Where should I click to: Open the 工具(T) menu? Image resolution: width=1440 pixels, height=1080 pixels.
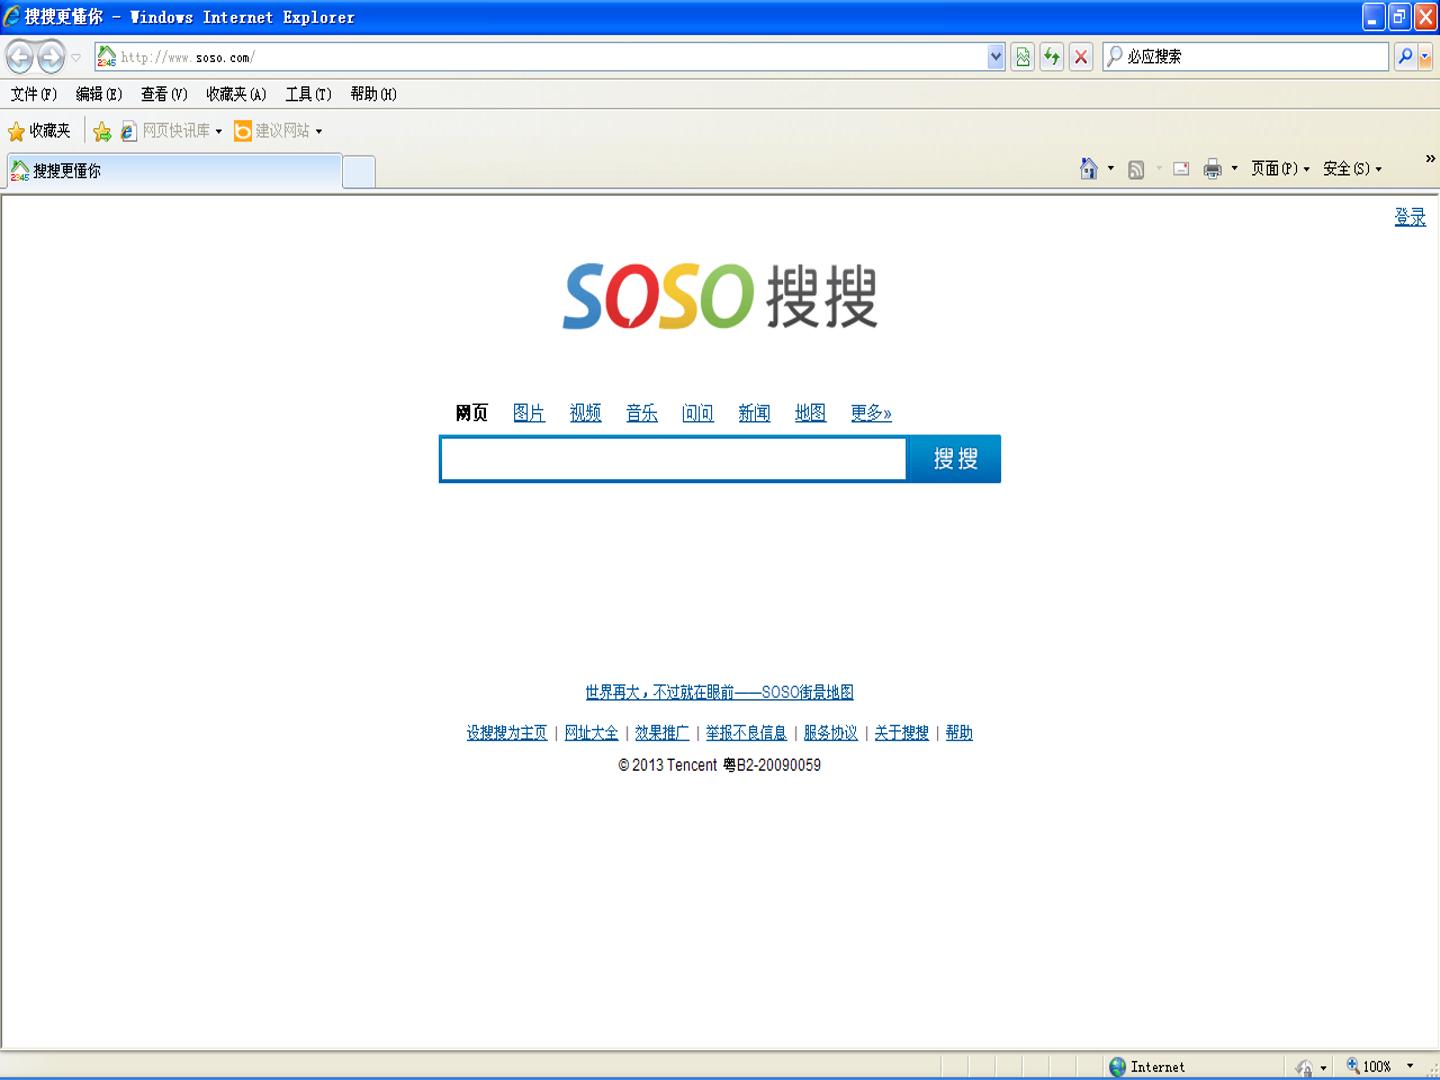pos(308,94)
